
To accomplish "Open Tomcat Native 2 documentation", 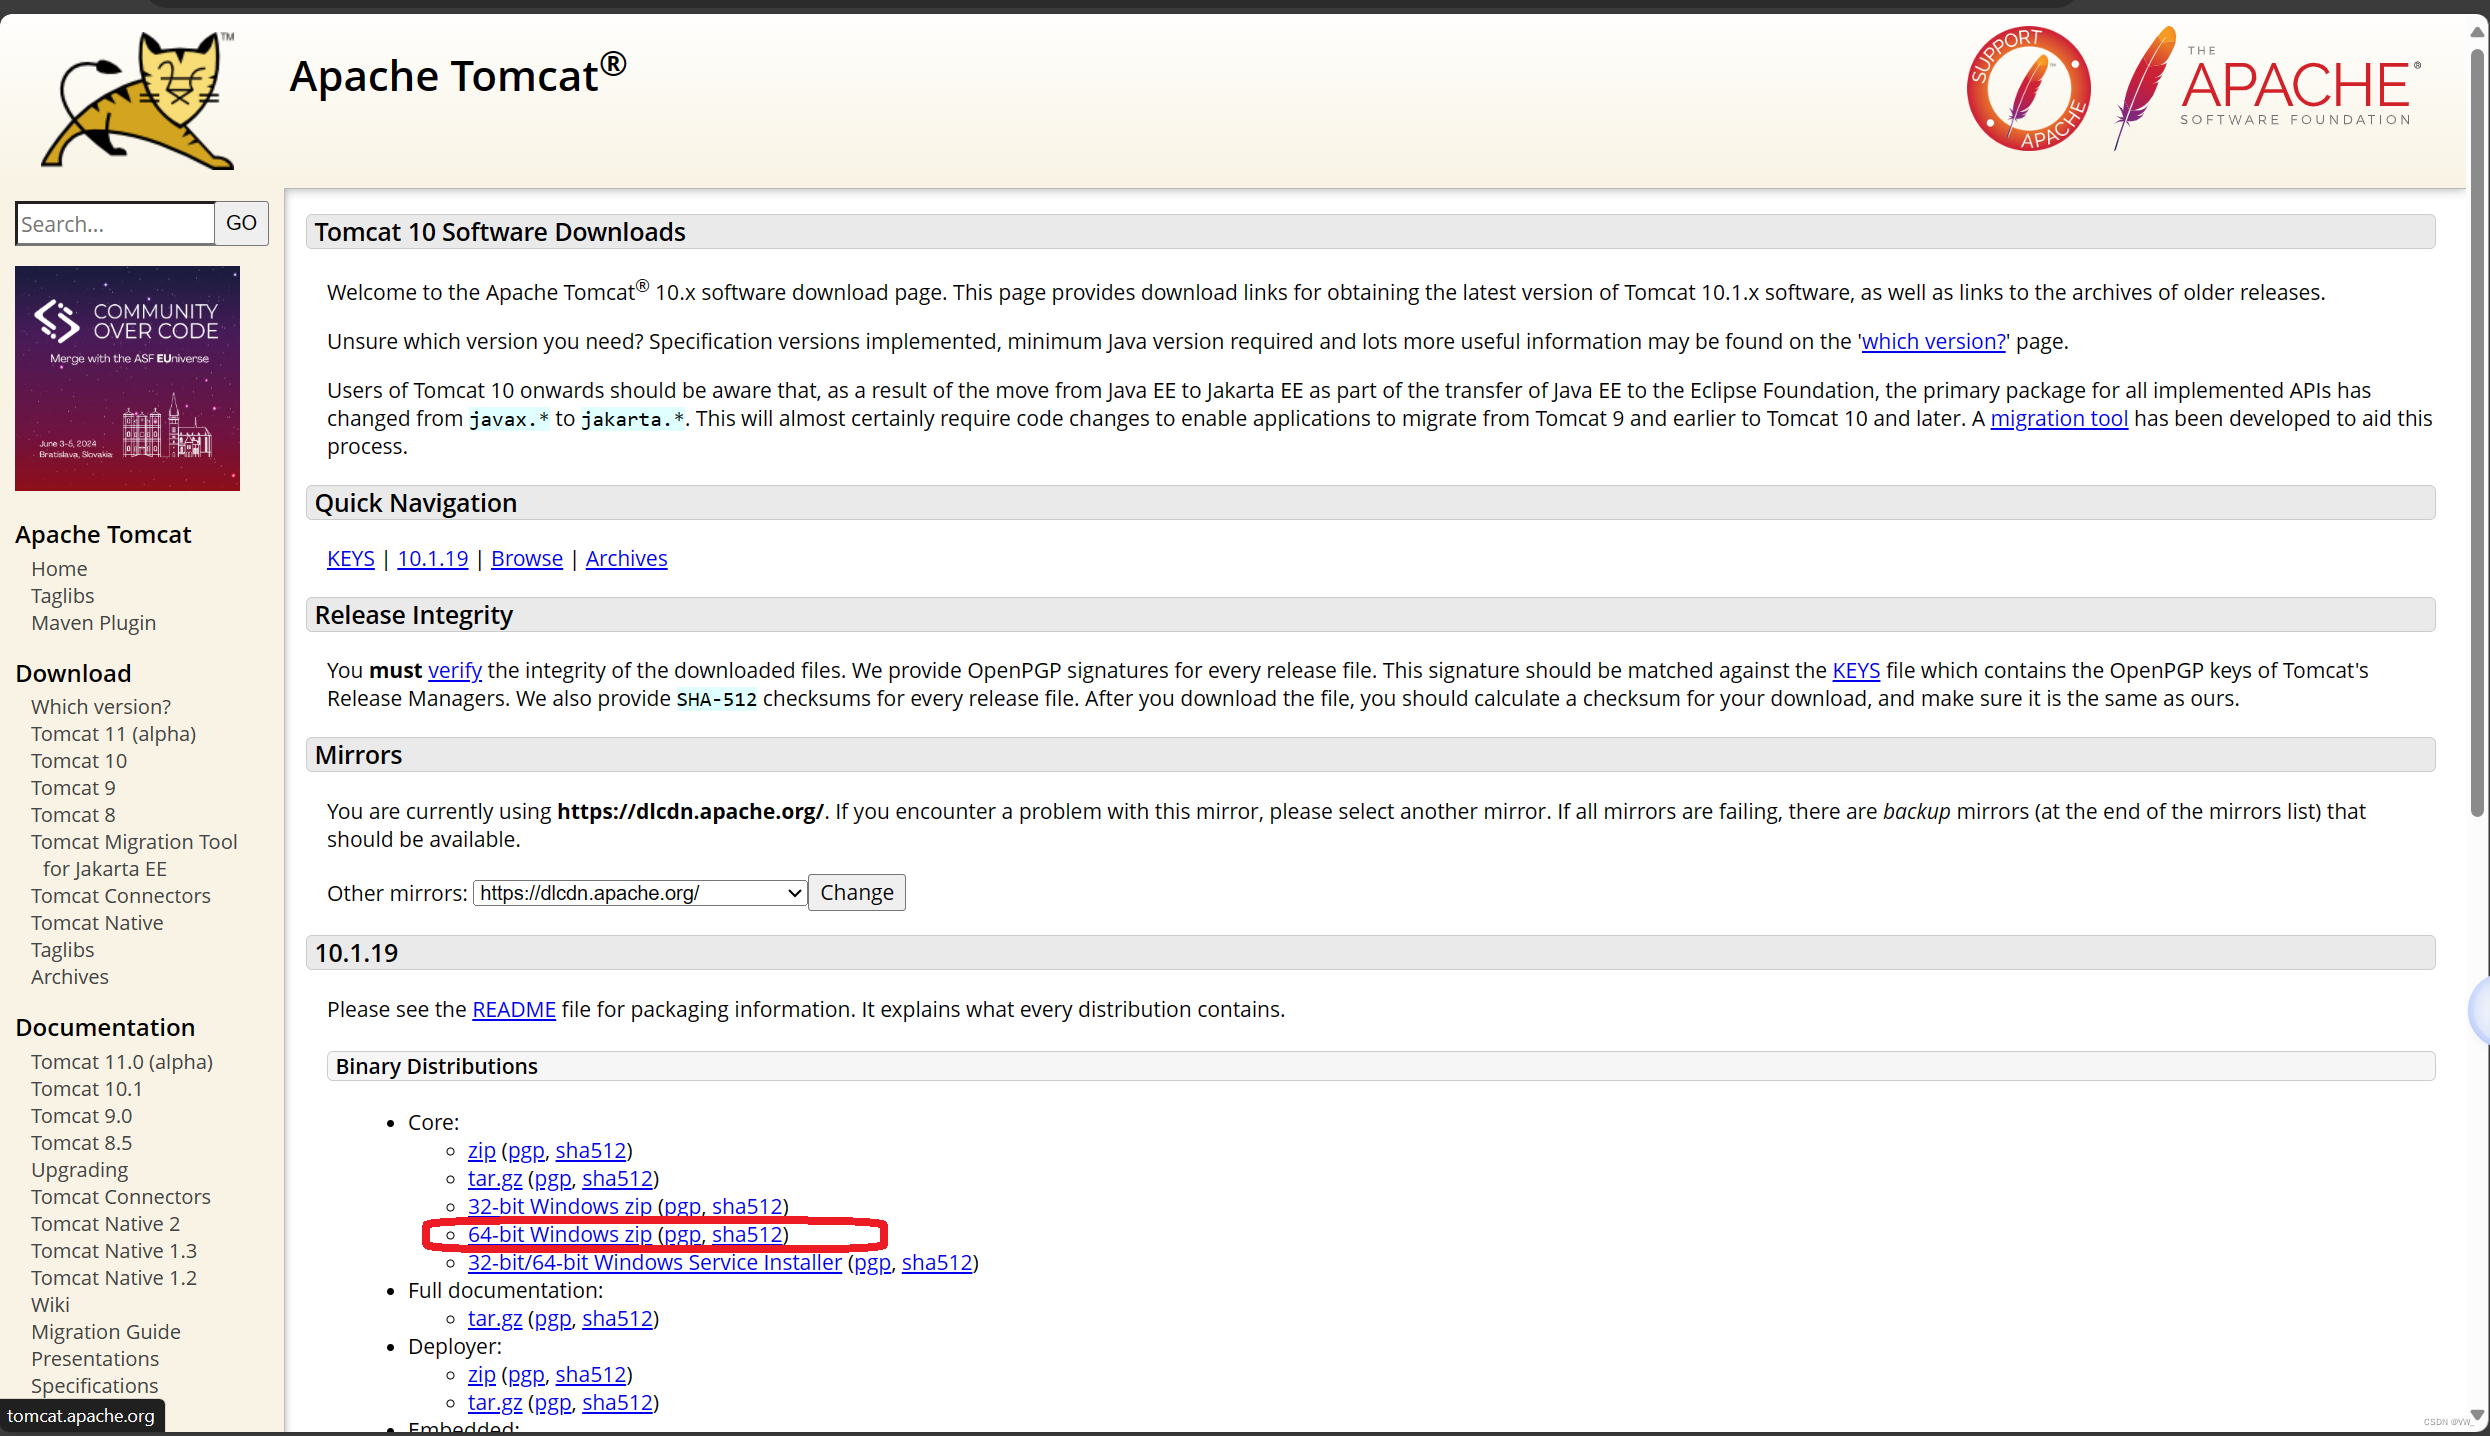I will (106, 1224).
